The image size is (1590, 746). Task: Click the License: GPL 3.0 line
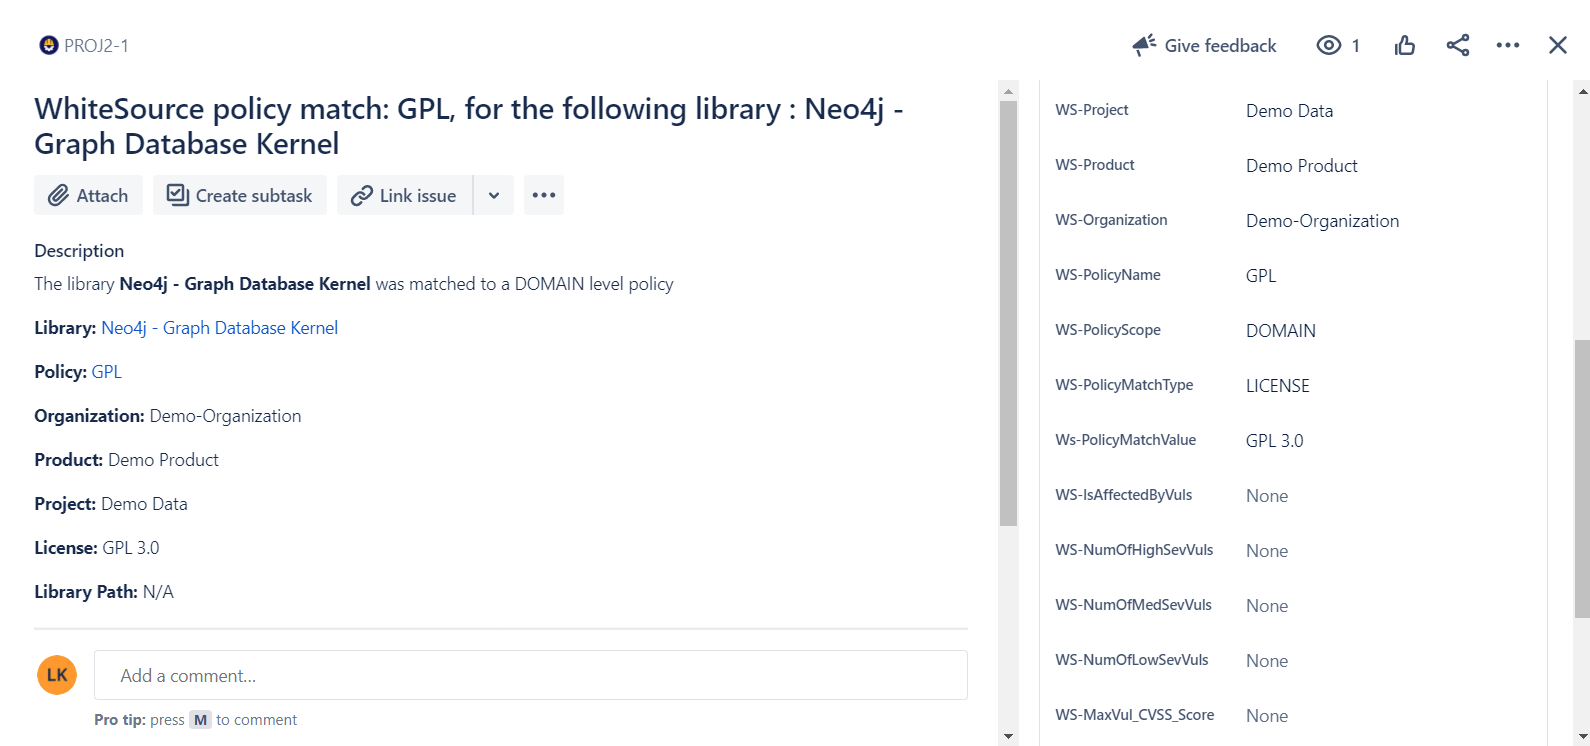[x=97, y=548]
